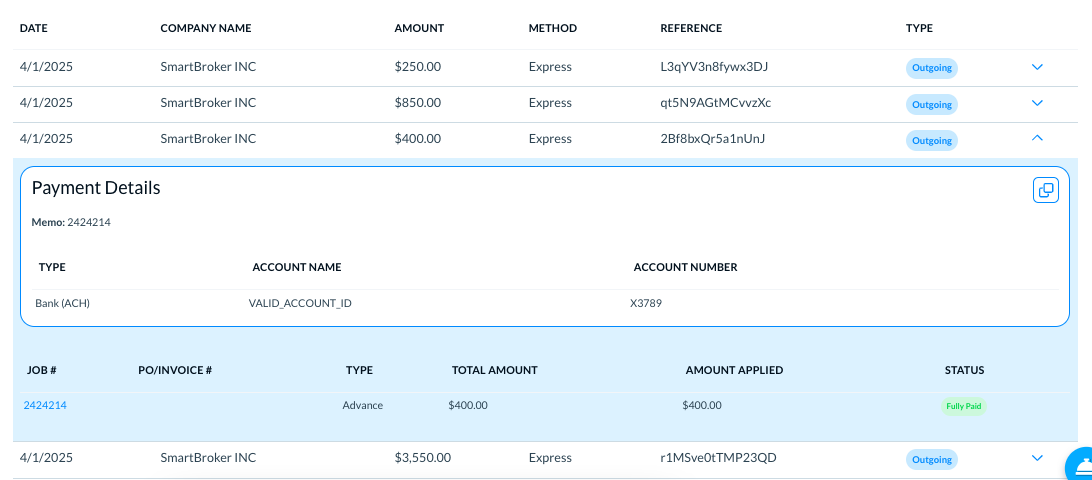Screen dimensions: 1092x480
Task: Expand the $3,550.00 payment row chevron
Action: point(1037,458)
